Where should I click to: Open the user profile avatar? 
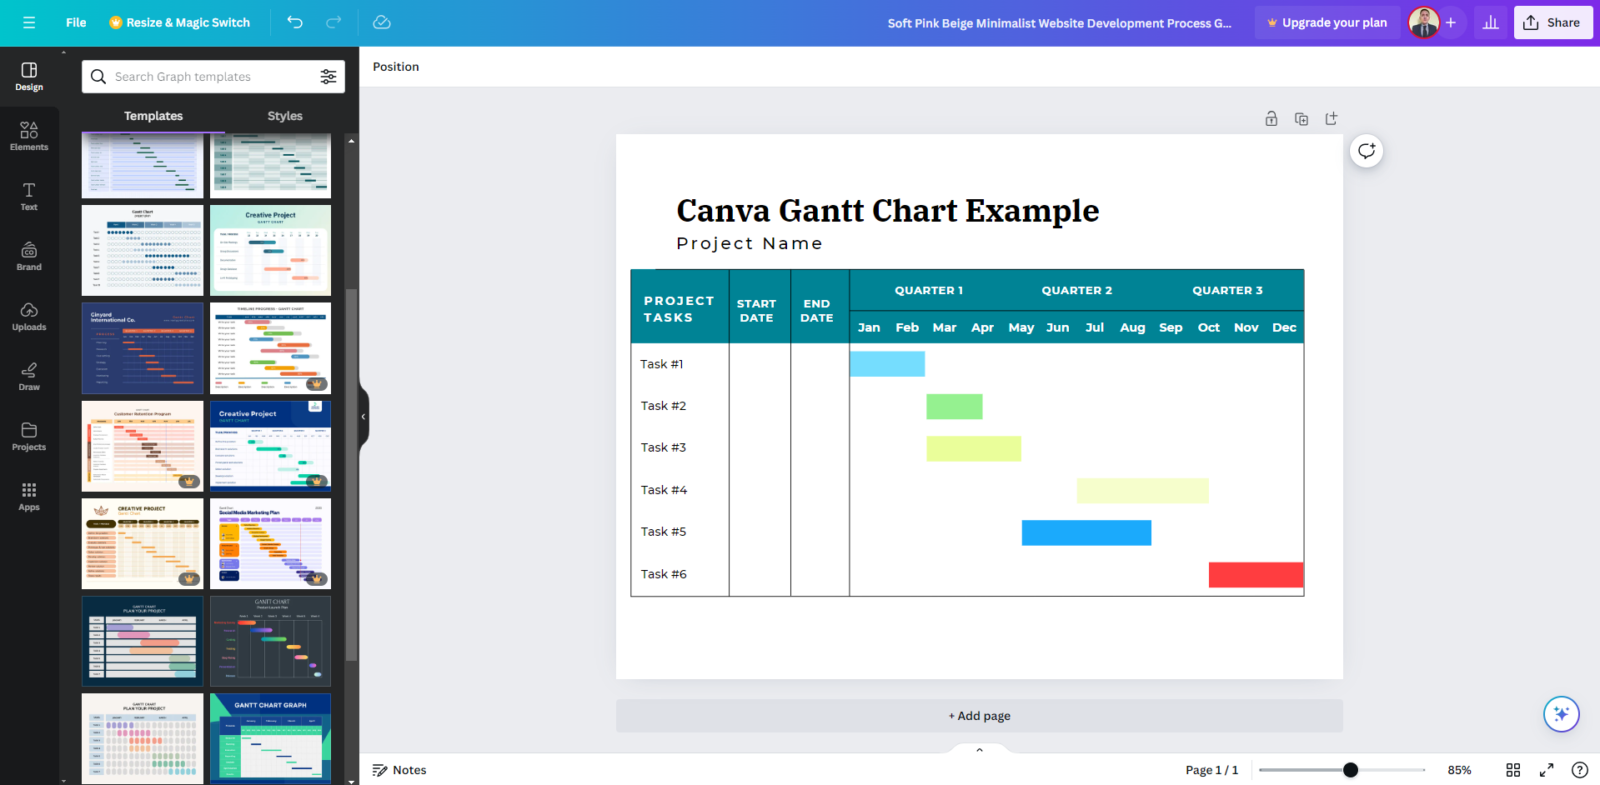click(1423, 22)
